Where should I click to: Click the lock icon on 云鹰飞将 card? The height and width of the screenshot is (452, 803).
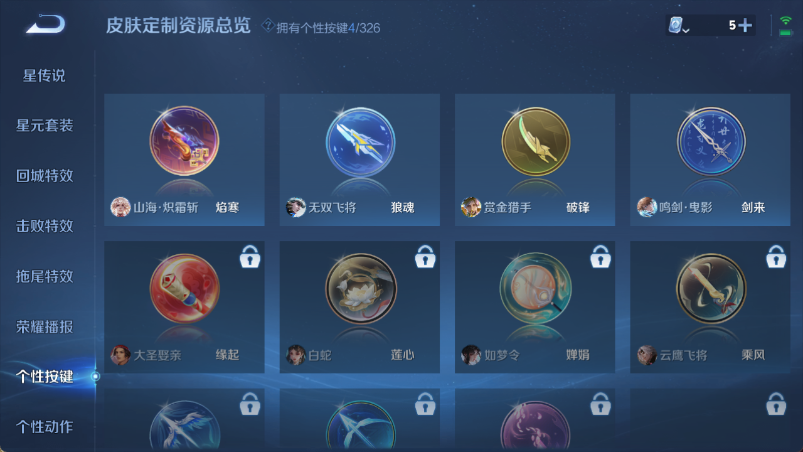tap(776, 256)
